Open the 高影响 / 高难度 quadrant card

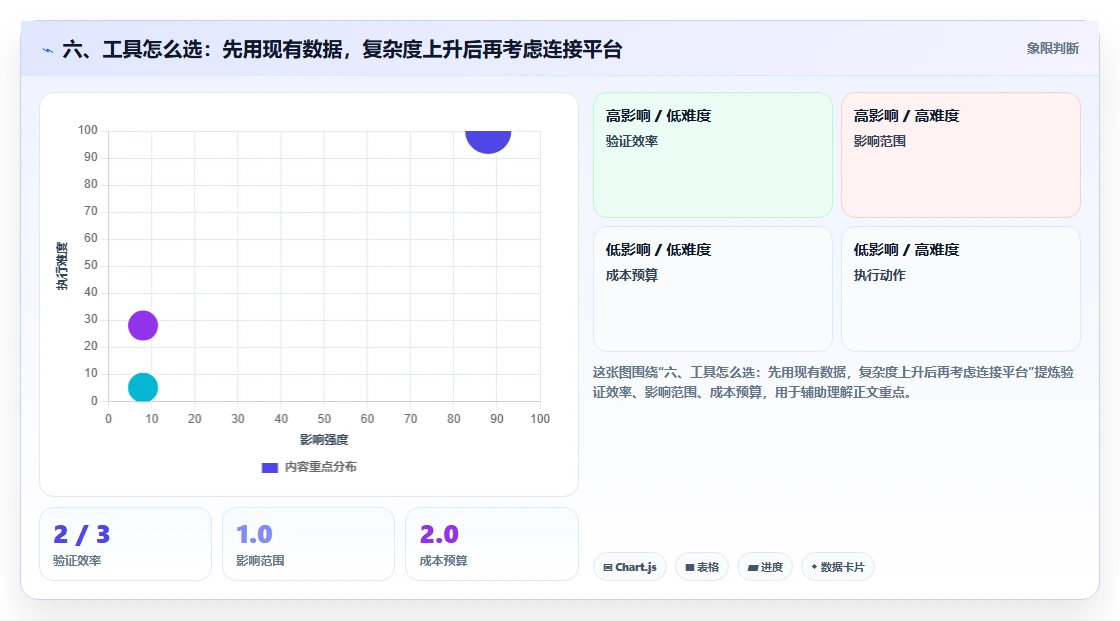pyautogui.click(x=961, y=155)
